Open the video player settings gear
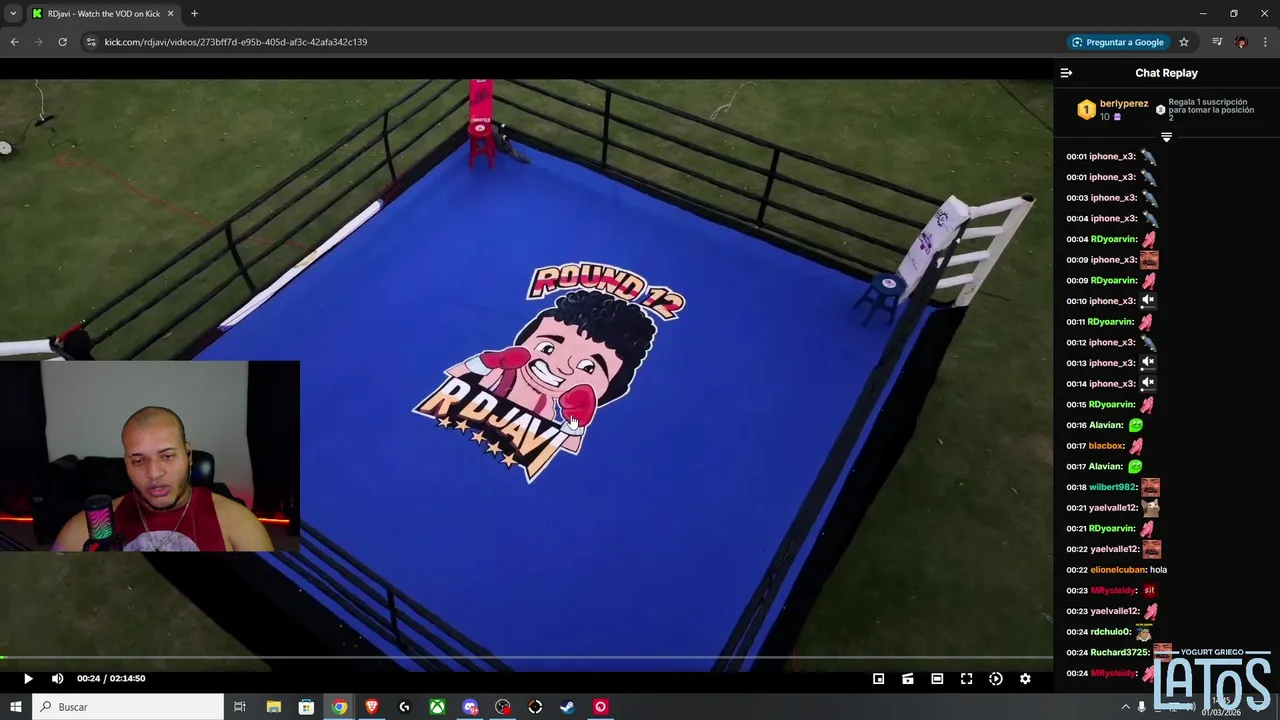Image resolution: width=1280 pixels, height=720 pixels. tap(1025, 679)
